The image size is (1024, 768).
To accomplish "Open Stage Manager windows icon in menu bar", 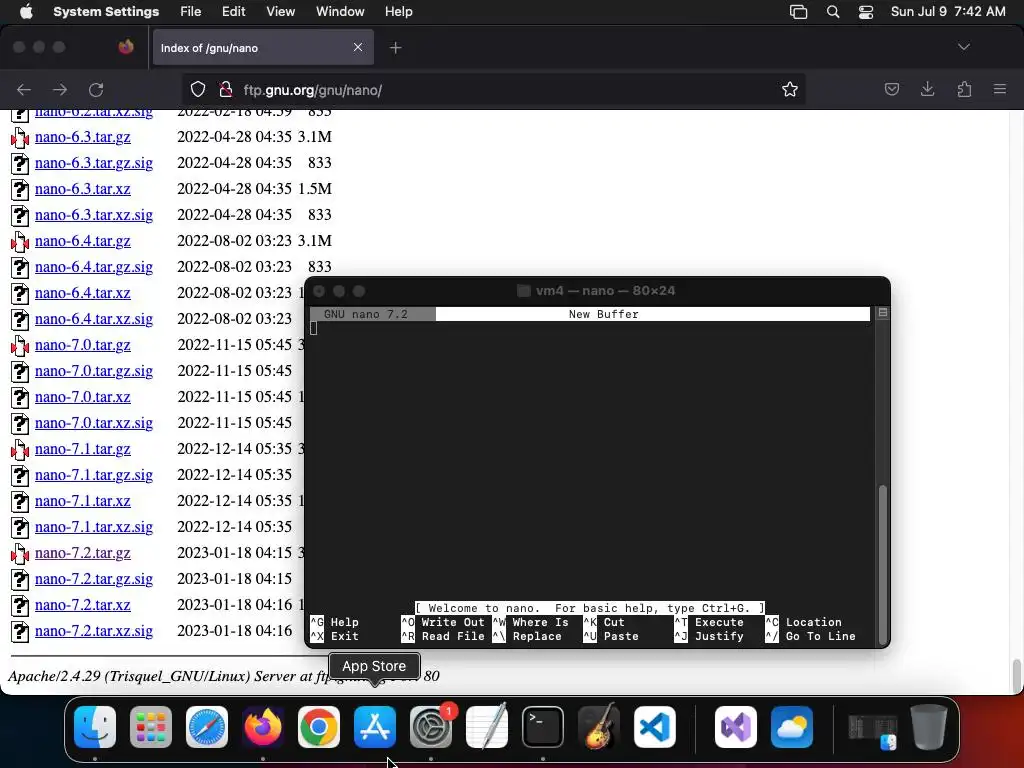I will [798, 12].
